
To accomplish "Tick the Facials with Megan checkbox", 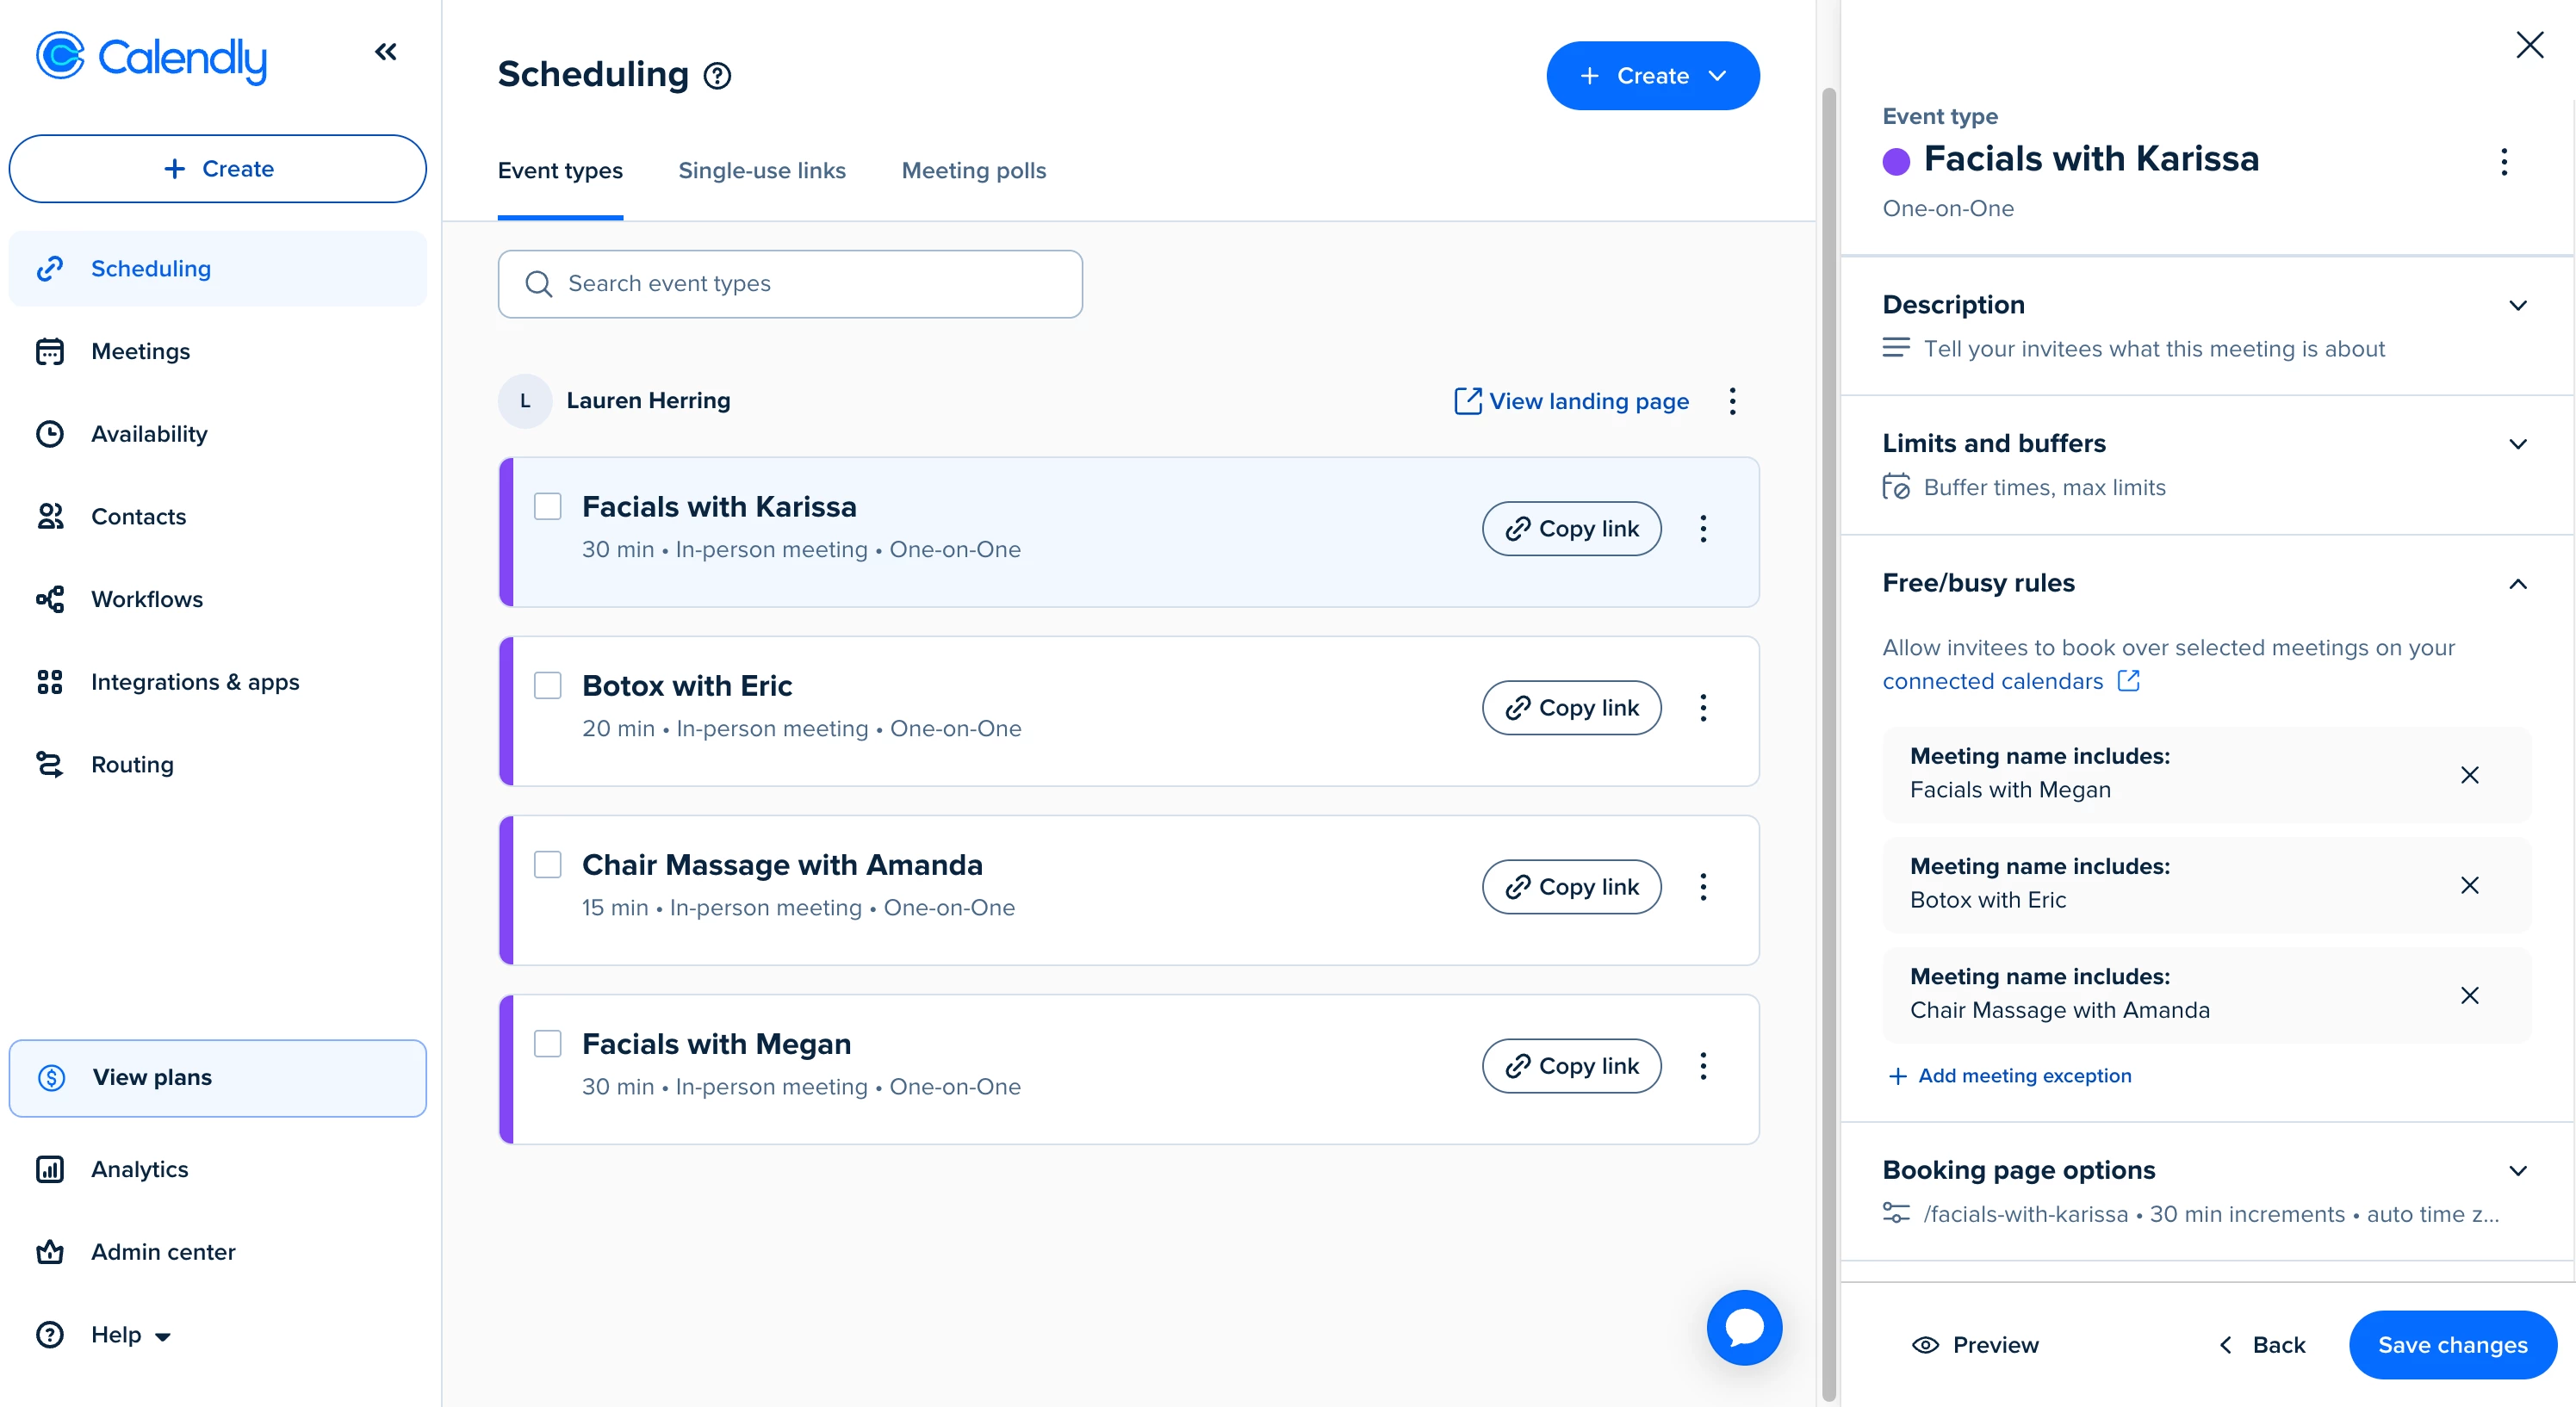I will click(548, 1044).
